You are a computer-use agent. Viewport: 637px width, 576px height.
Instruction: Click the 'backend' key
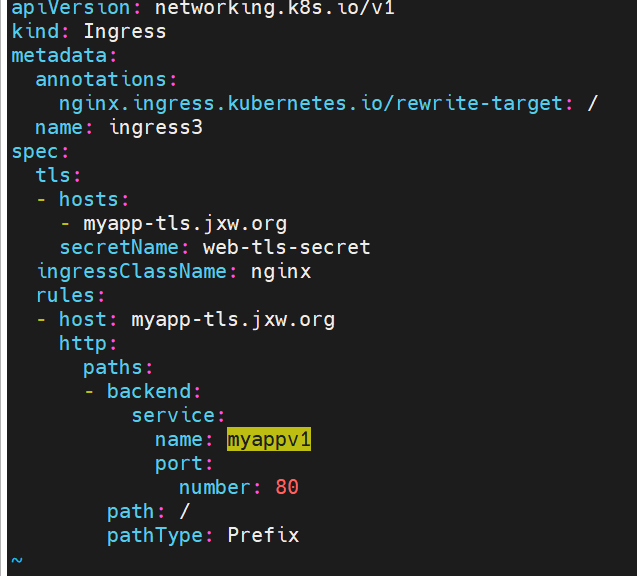pyautogui.click(x=149, y=391)
